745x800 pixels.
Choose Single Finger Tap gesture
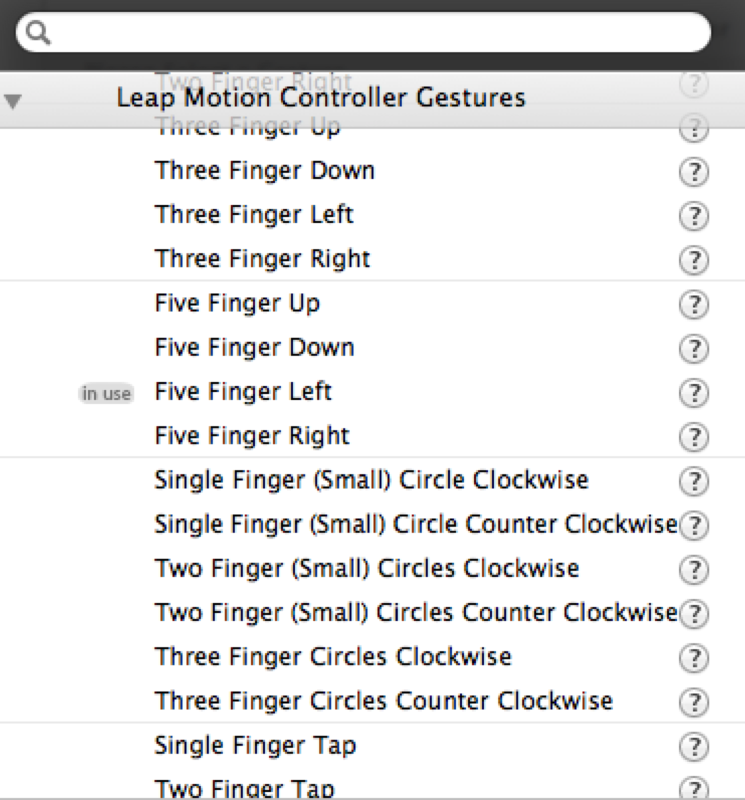[x=255, y=746]
